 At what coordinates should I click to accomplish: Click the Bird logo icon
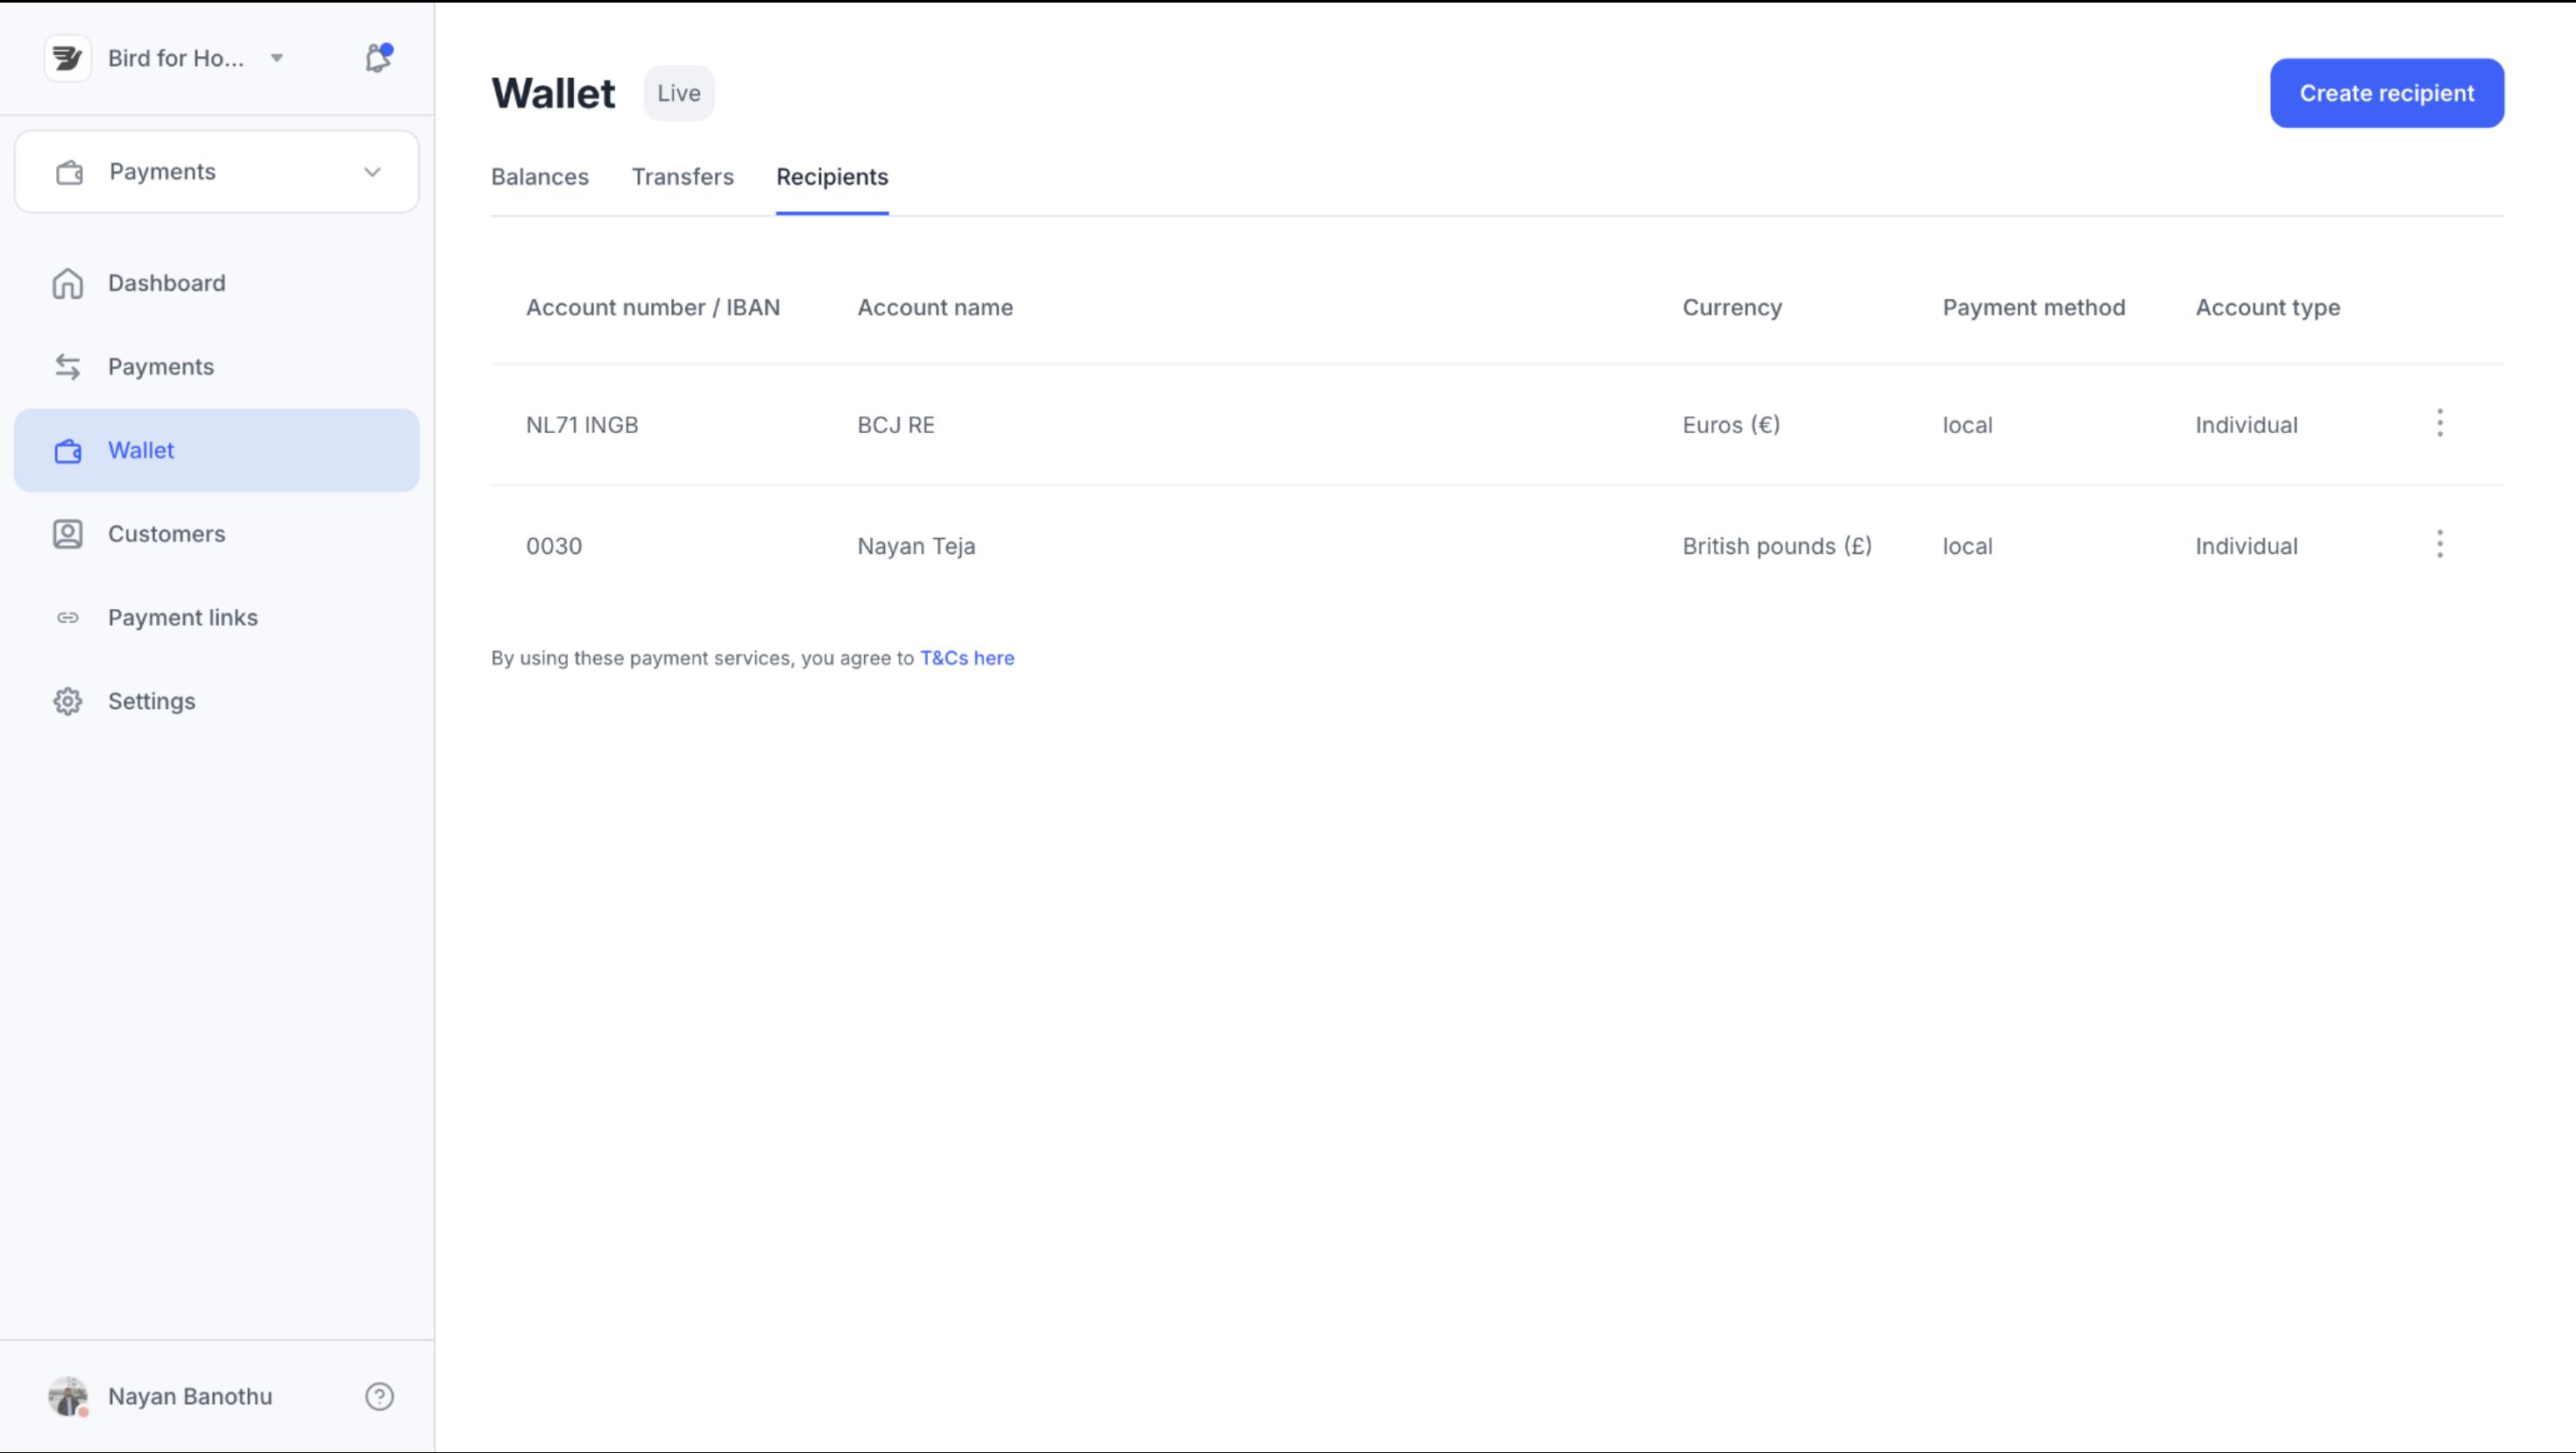(68, 58)
